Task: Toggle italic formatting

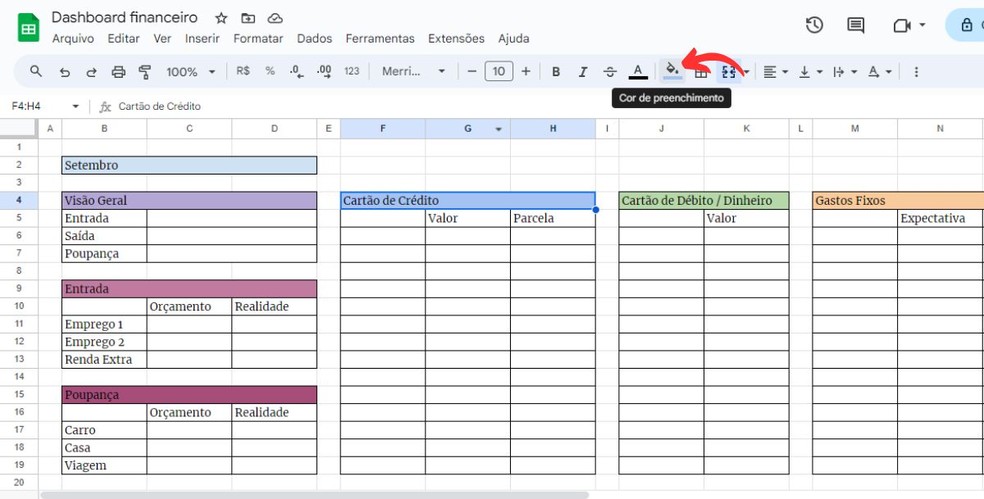Action: pyautogui.click(x=583, y=72)
